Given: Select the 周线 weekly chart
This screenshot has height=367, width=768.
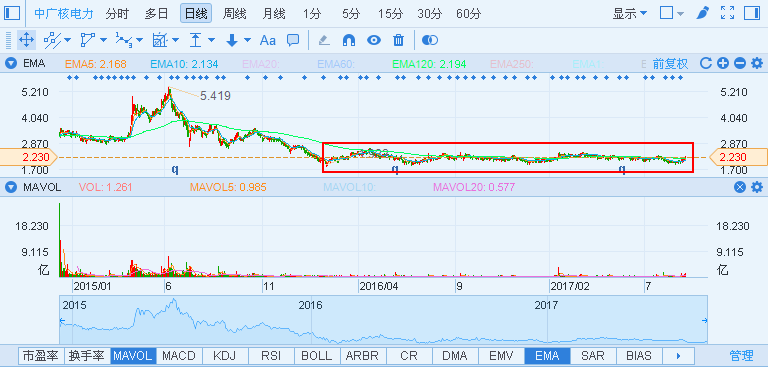Looking at the screenshot, I should pyautogui.click(x=234, y=14).
